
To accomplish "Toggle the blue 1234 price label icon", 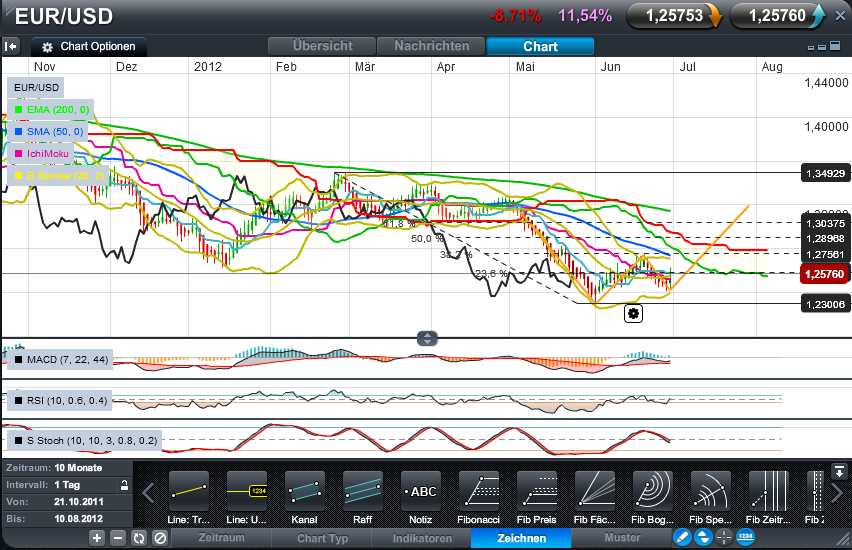I will 745,538.
